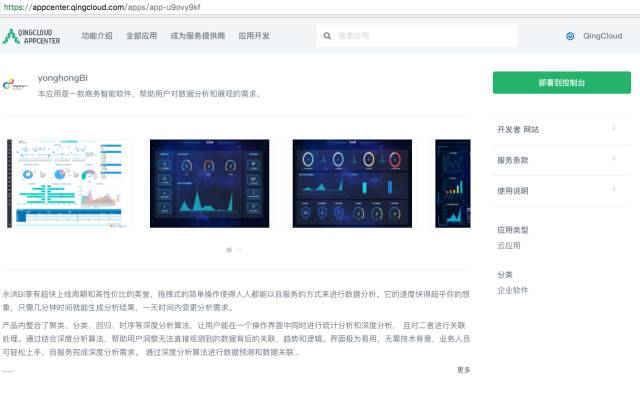Viewport: 640px width, 394px height.
Task: Open the 全部应用 menu item
Action: 141,36
